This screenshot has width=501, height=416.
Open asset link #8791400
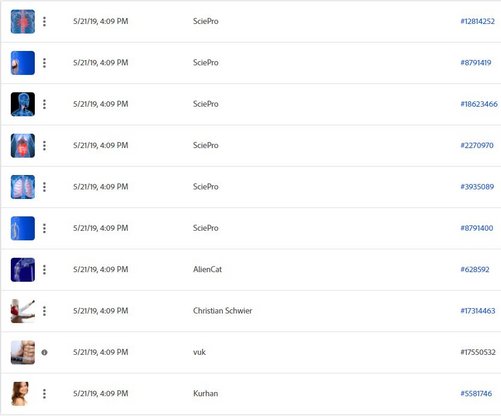point(477,228)
